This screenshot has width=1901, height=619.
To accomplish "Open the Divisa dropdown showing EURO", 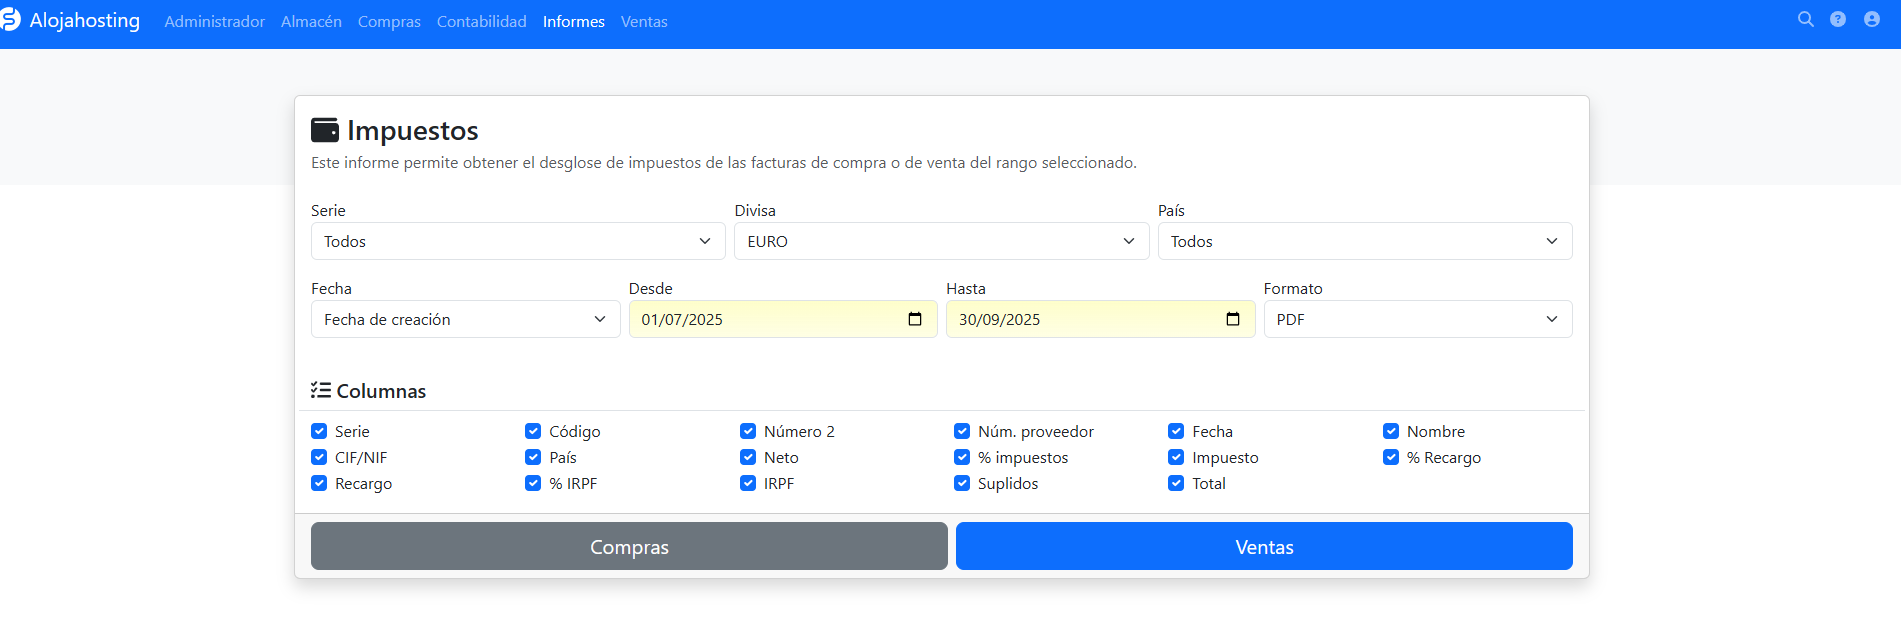I will tap(940, 241).
